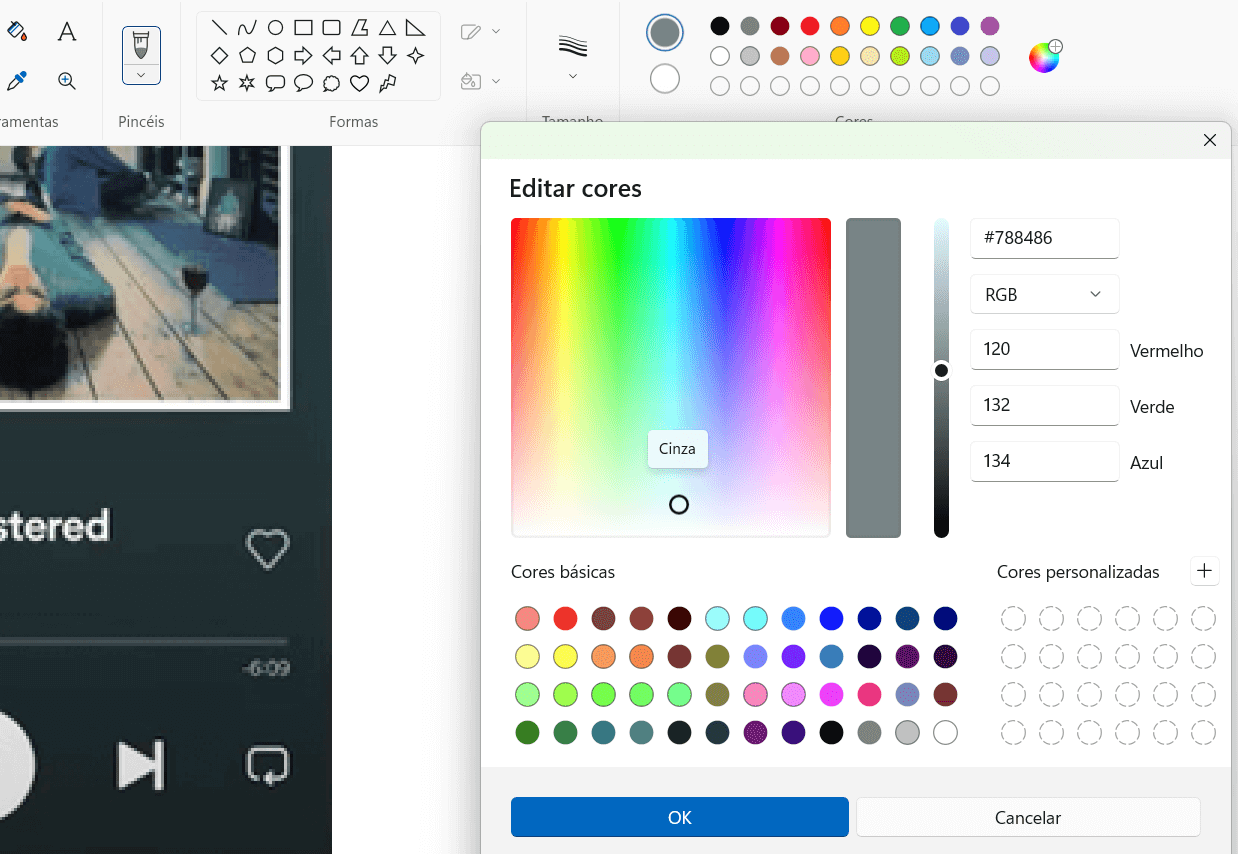
Task: Select the oval shape tool
Action: point(275,28)
